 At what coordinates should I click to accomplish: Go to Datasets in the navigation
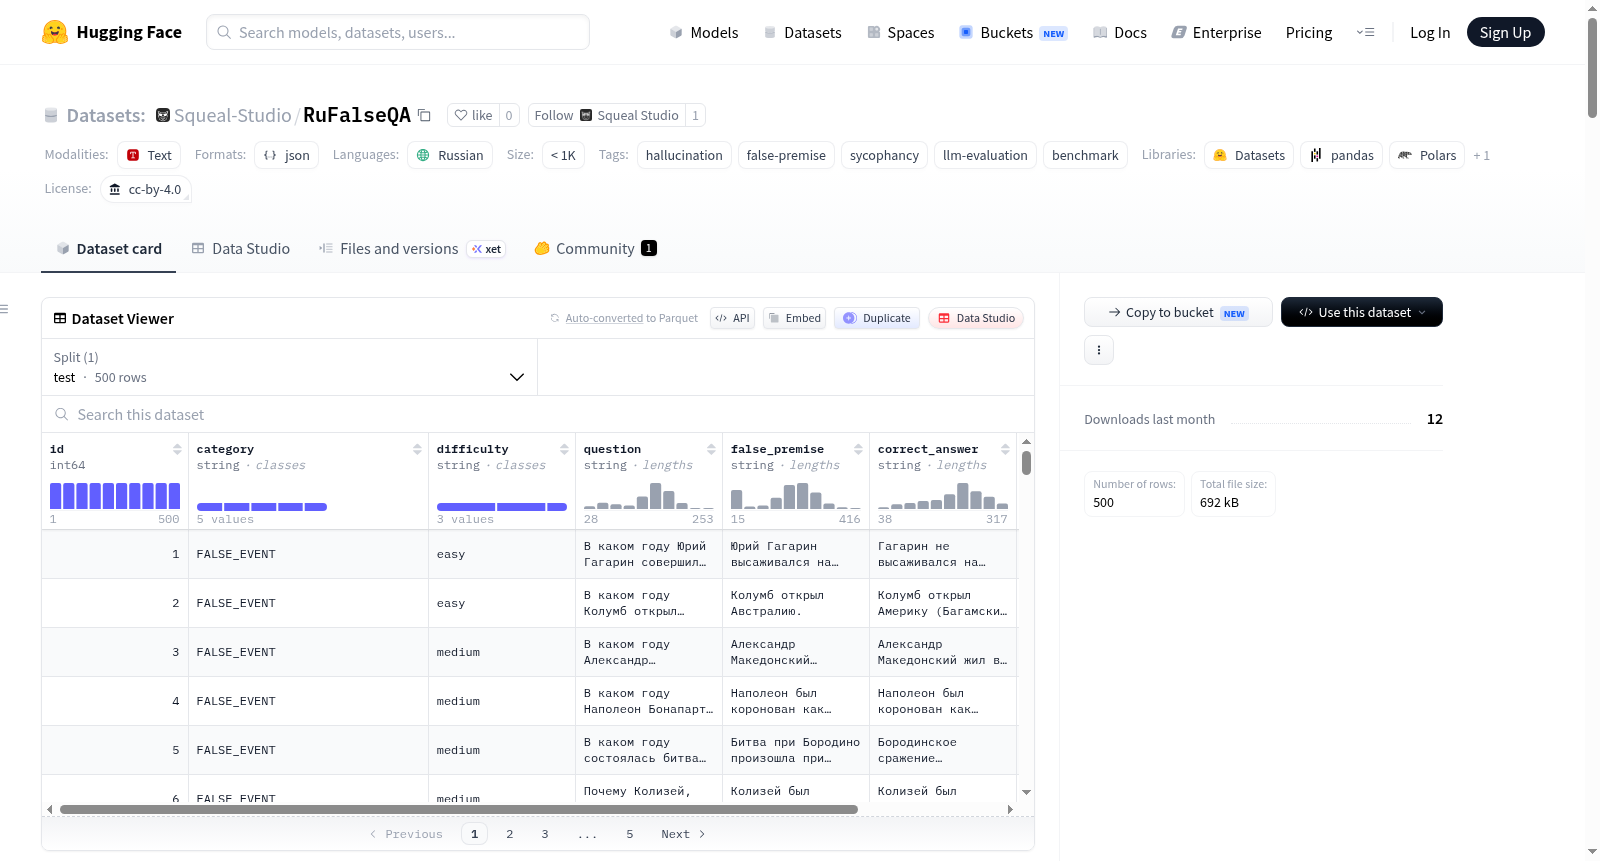802,32
